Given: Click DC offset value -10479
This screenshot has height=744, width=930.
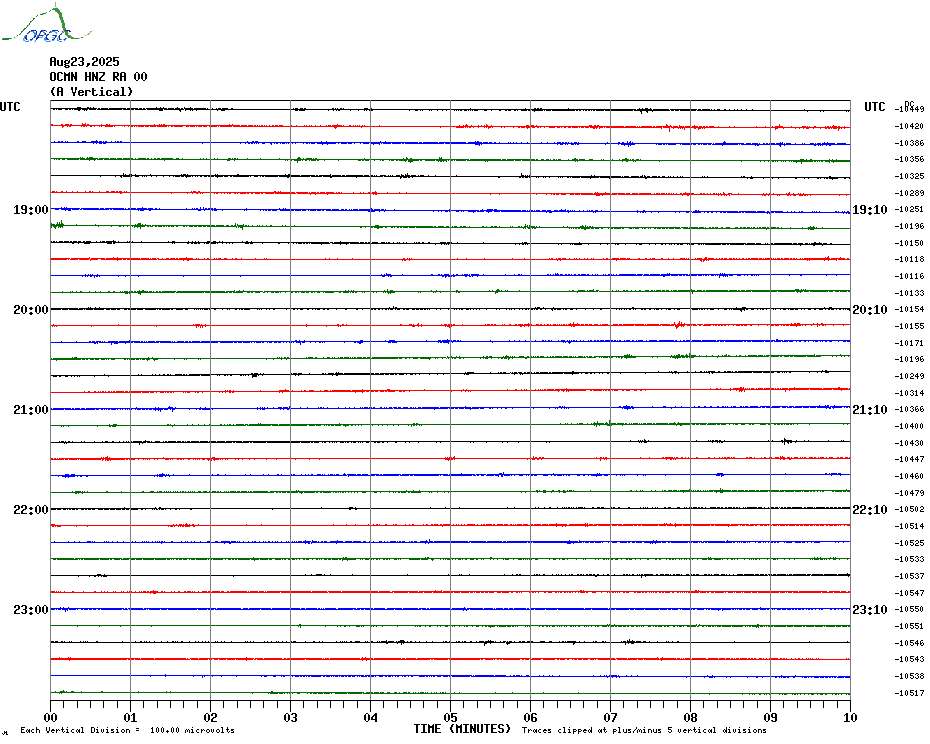Looking at the screenshot, I should pos(910,493).
